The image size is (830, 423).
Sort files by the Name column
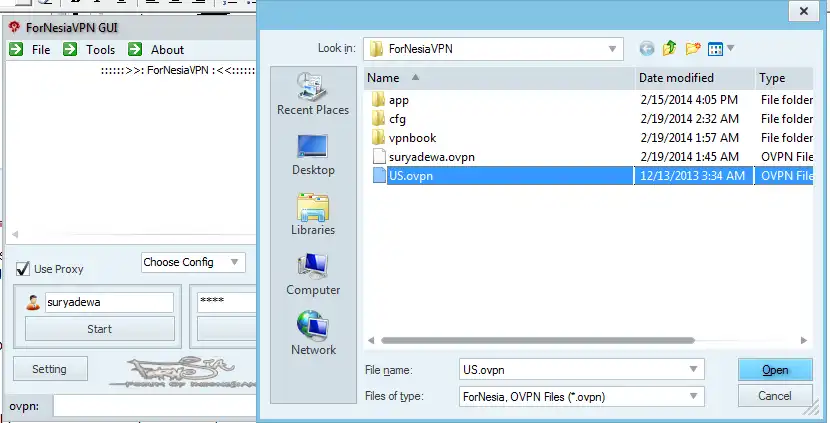pyautogui.click(x=499, y=78)
